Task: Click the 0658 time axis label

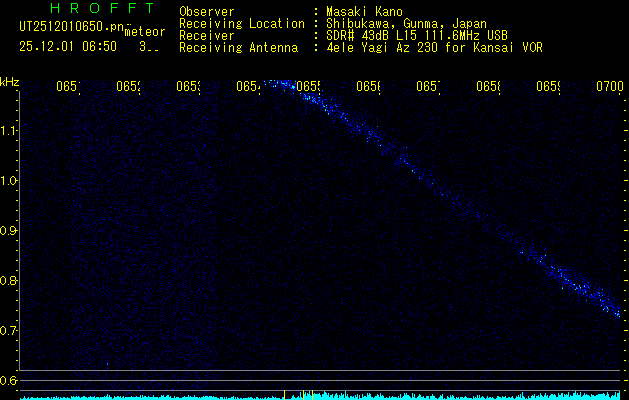Action: pos(489,86)
